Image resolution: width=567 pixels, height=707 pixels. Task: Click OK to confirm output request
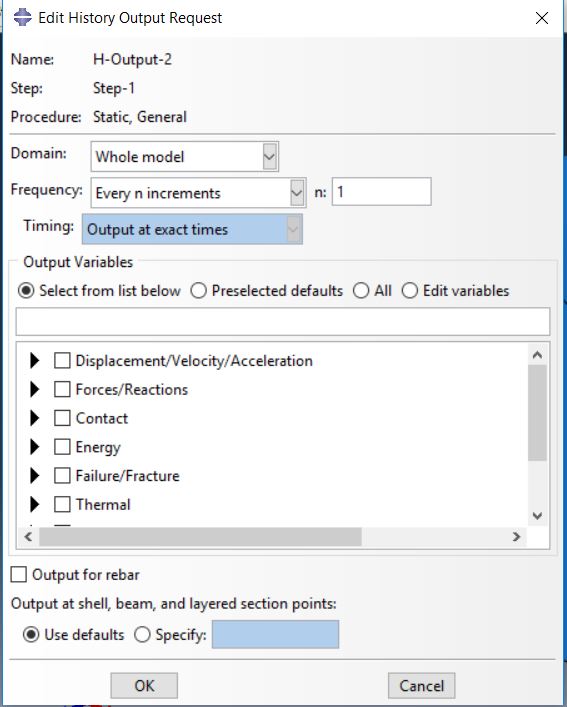(144, 686)
